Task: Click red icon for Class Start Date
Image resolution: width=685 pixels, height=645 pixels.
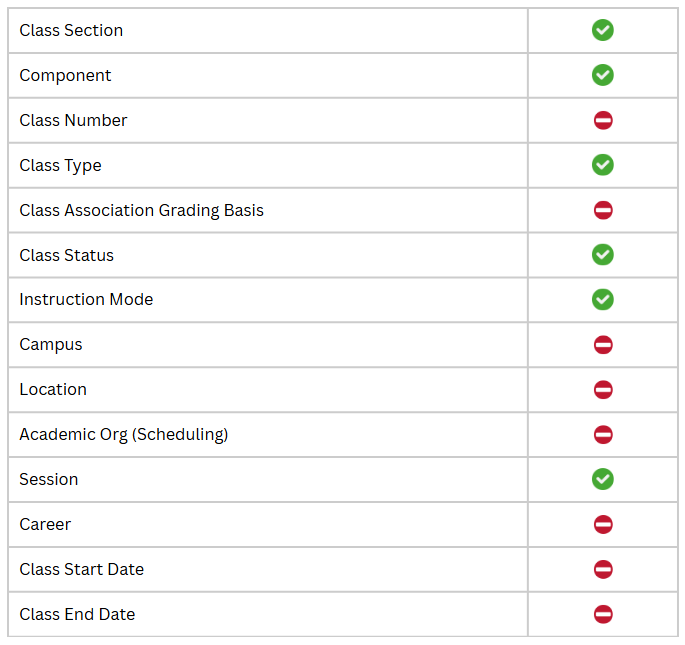Action: pyautogui.click(x=603, y=569)
